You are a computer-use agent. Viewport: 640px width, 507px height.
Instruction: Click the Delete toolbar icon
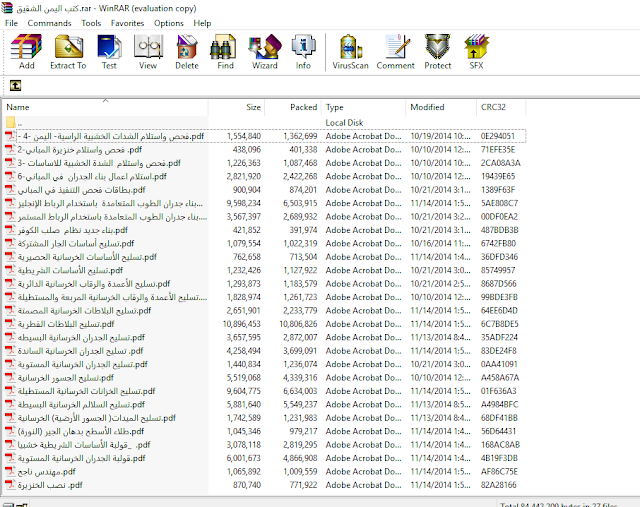[187, 52]
